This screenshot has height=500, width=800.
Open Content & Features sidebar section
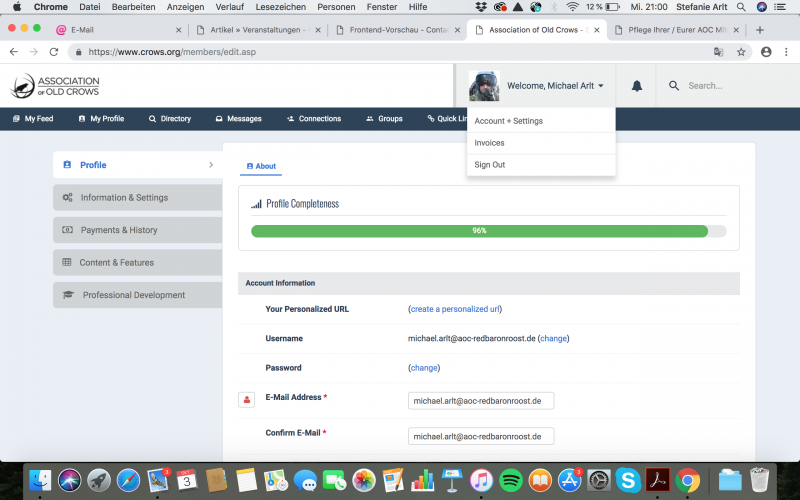(x=137, y=262)
